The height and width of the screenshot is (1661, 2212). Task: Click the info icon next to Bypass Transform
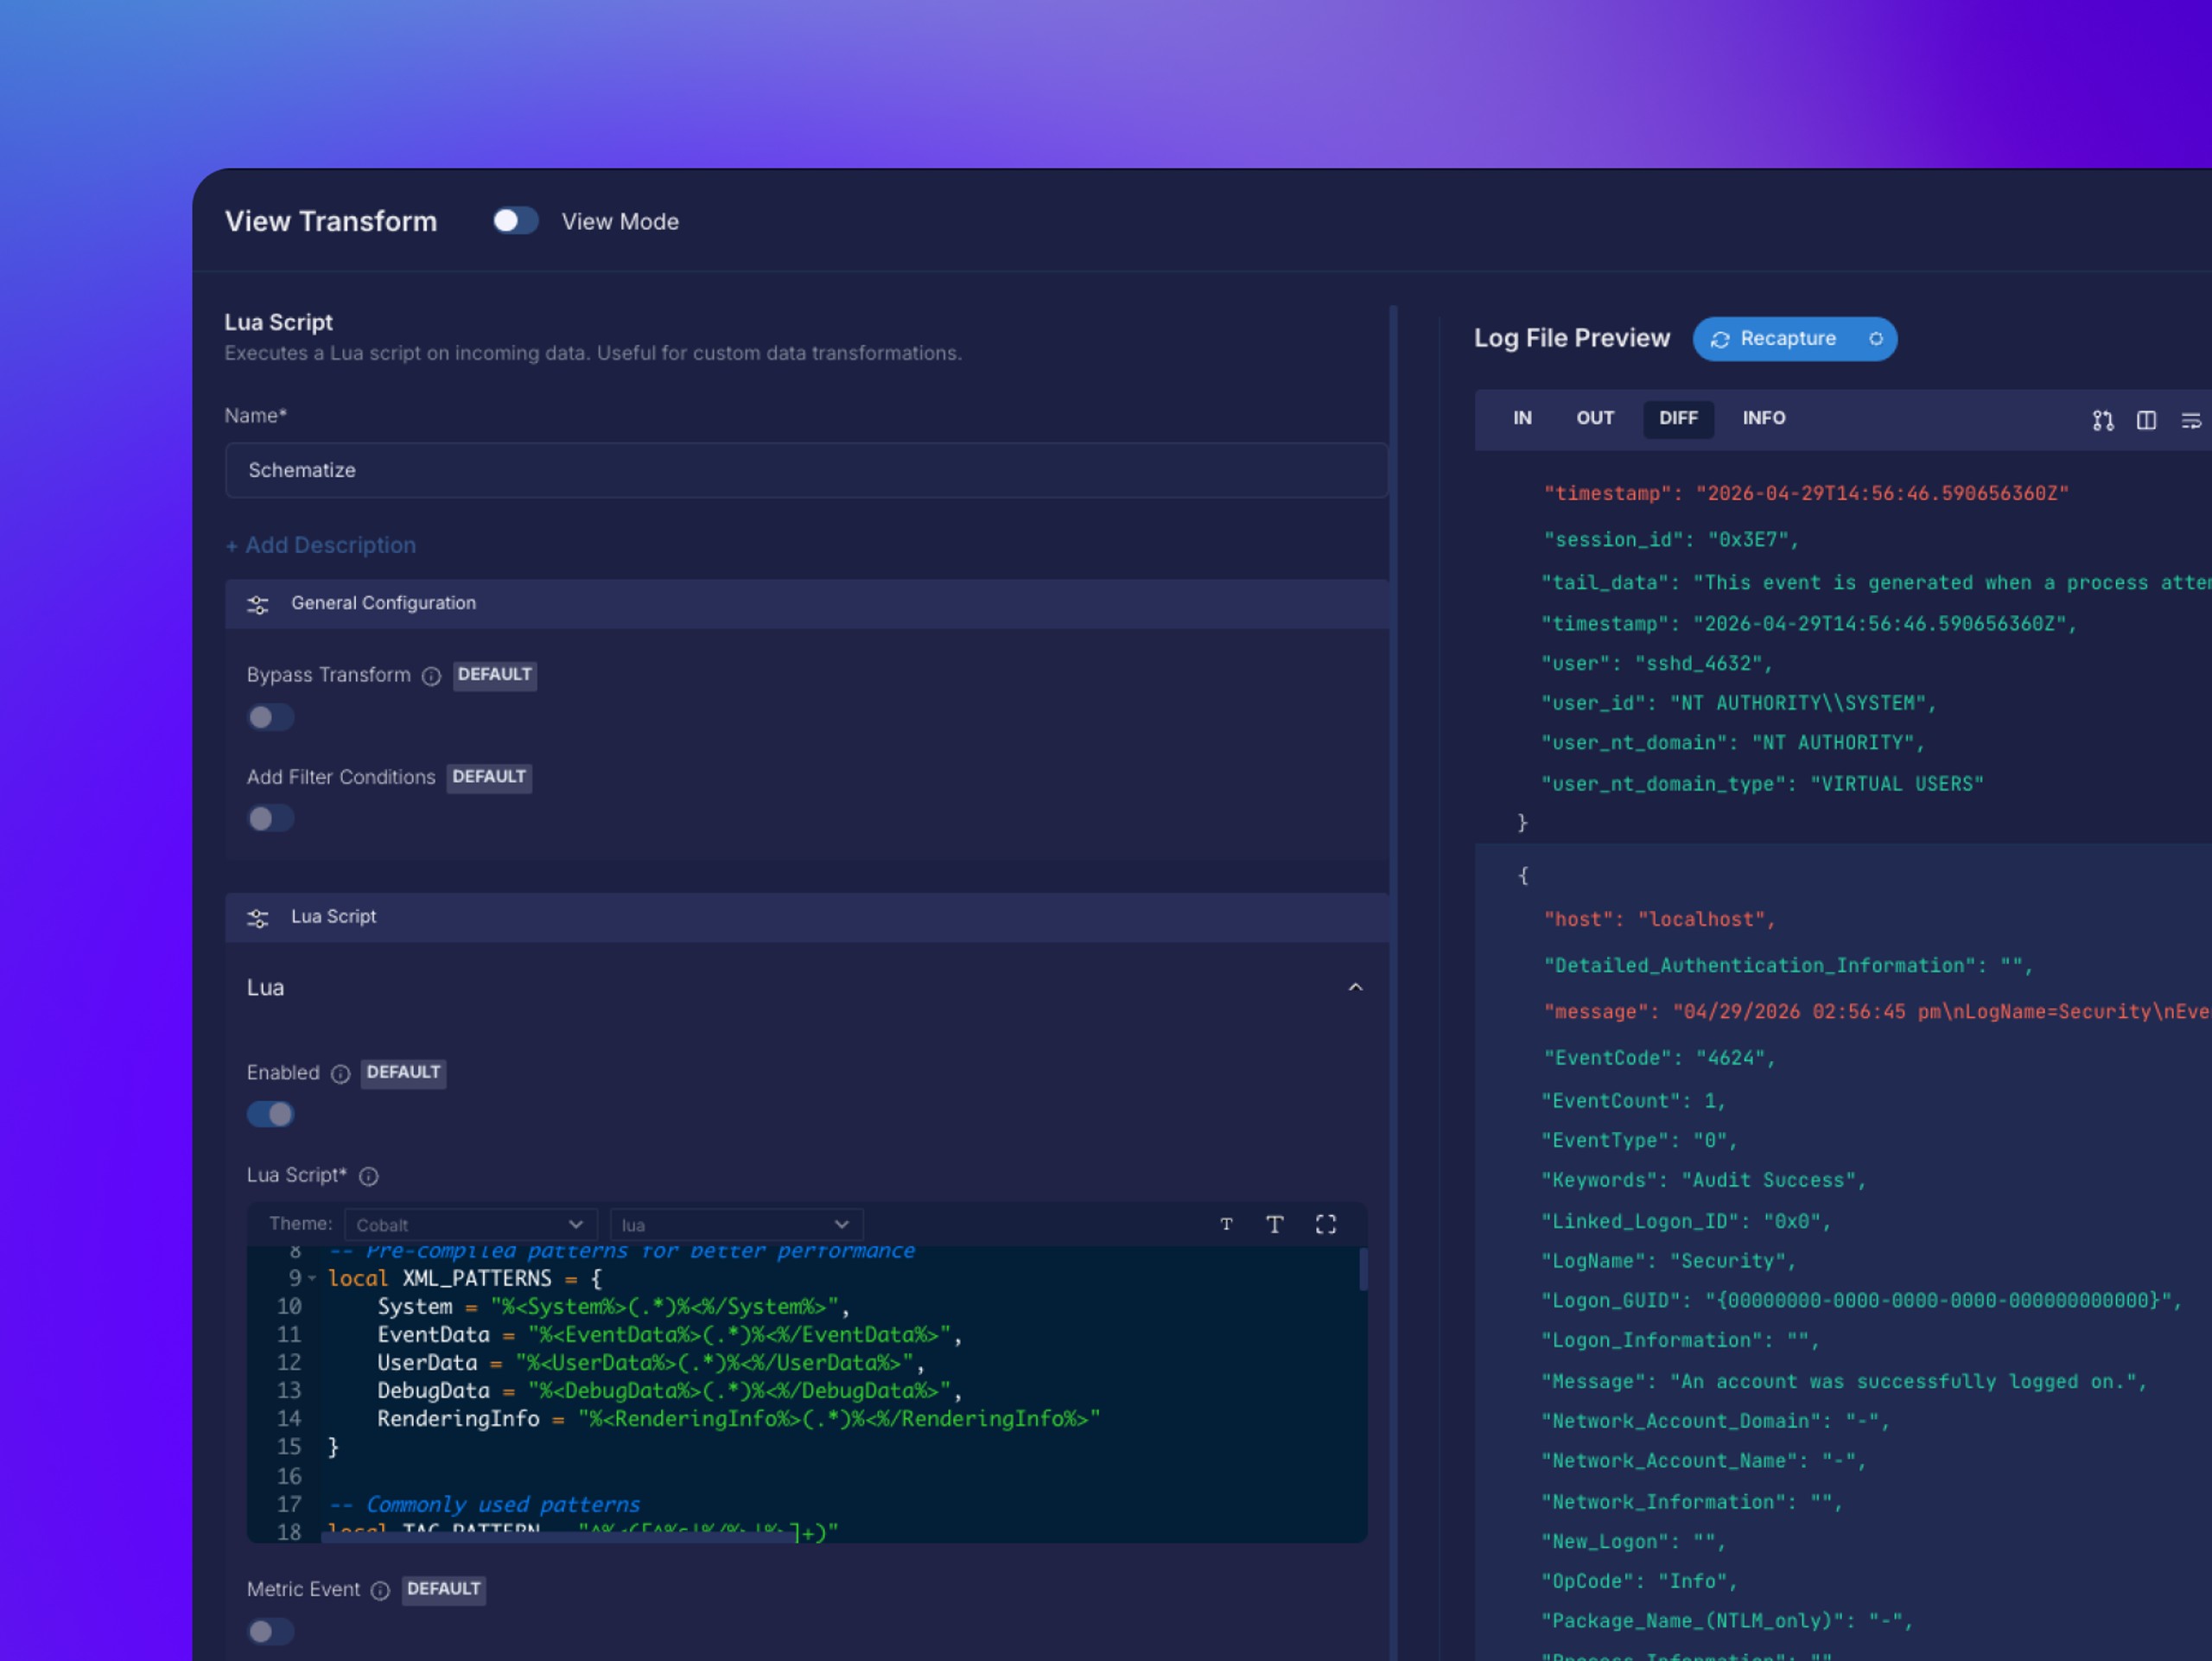pyautogui.click(x=431, y=676)
